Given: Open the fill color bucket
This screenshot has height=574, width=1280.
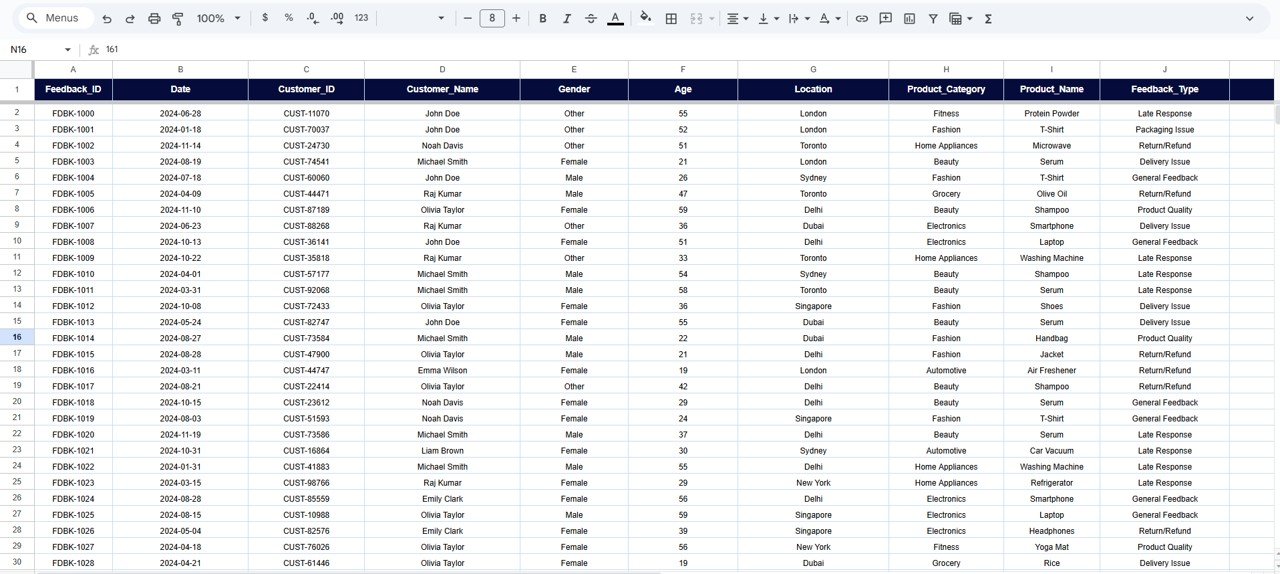Looking at the screenshot, I should (x=645, y=18).
